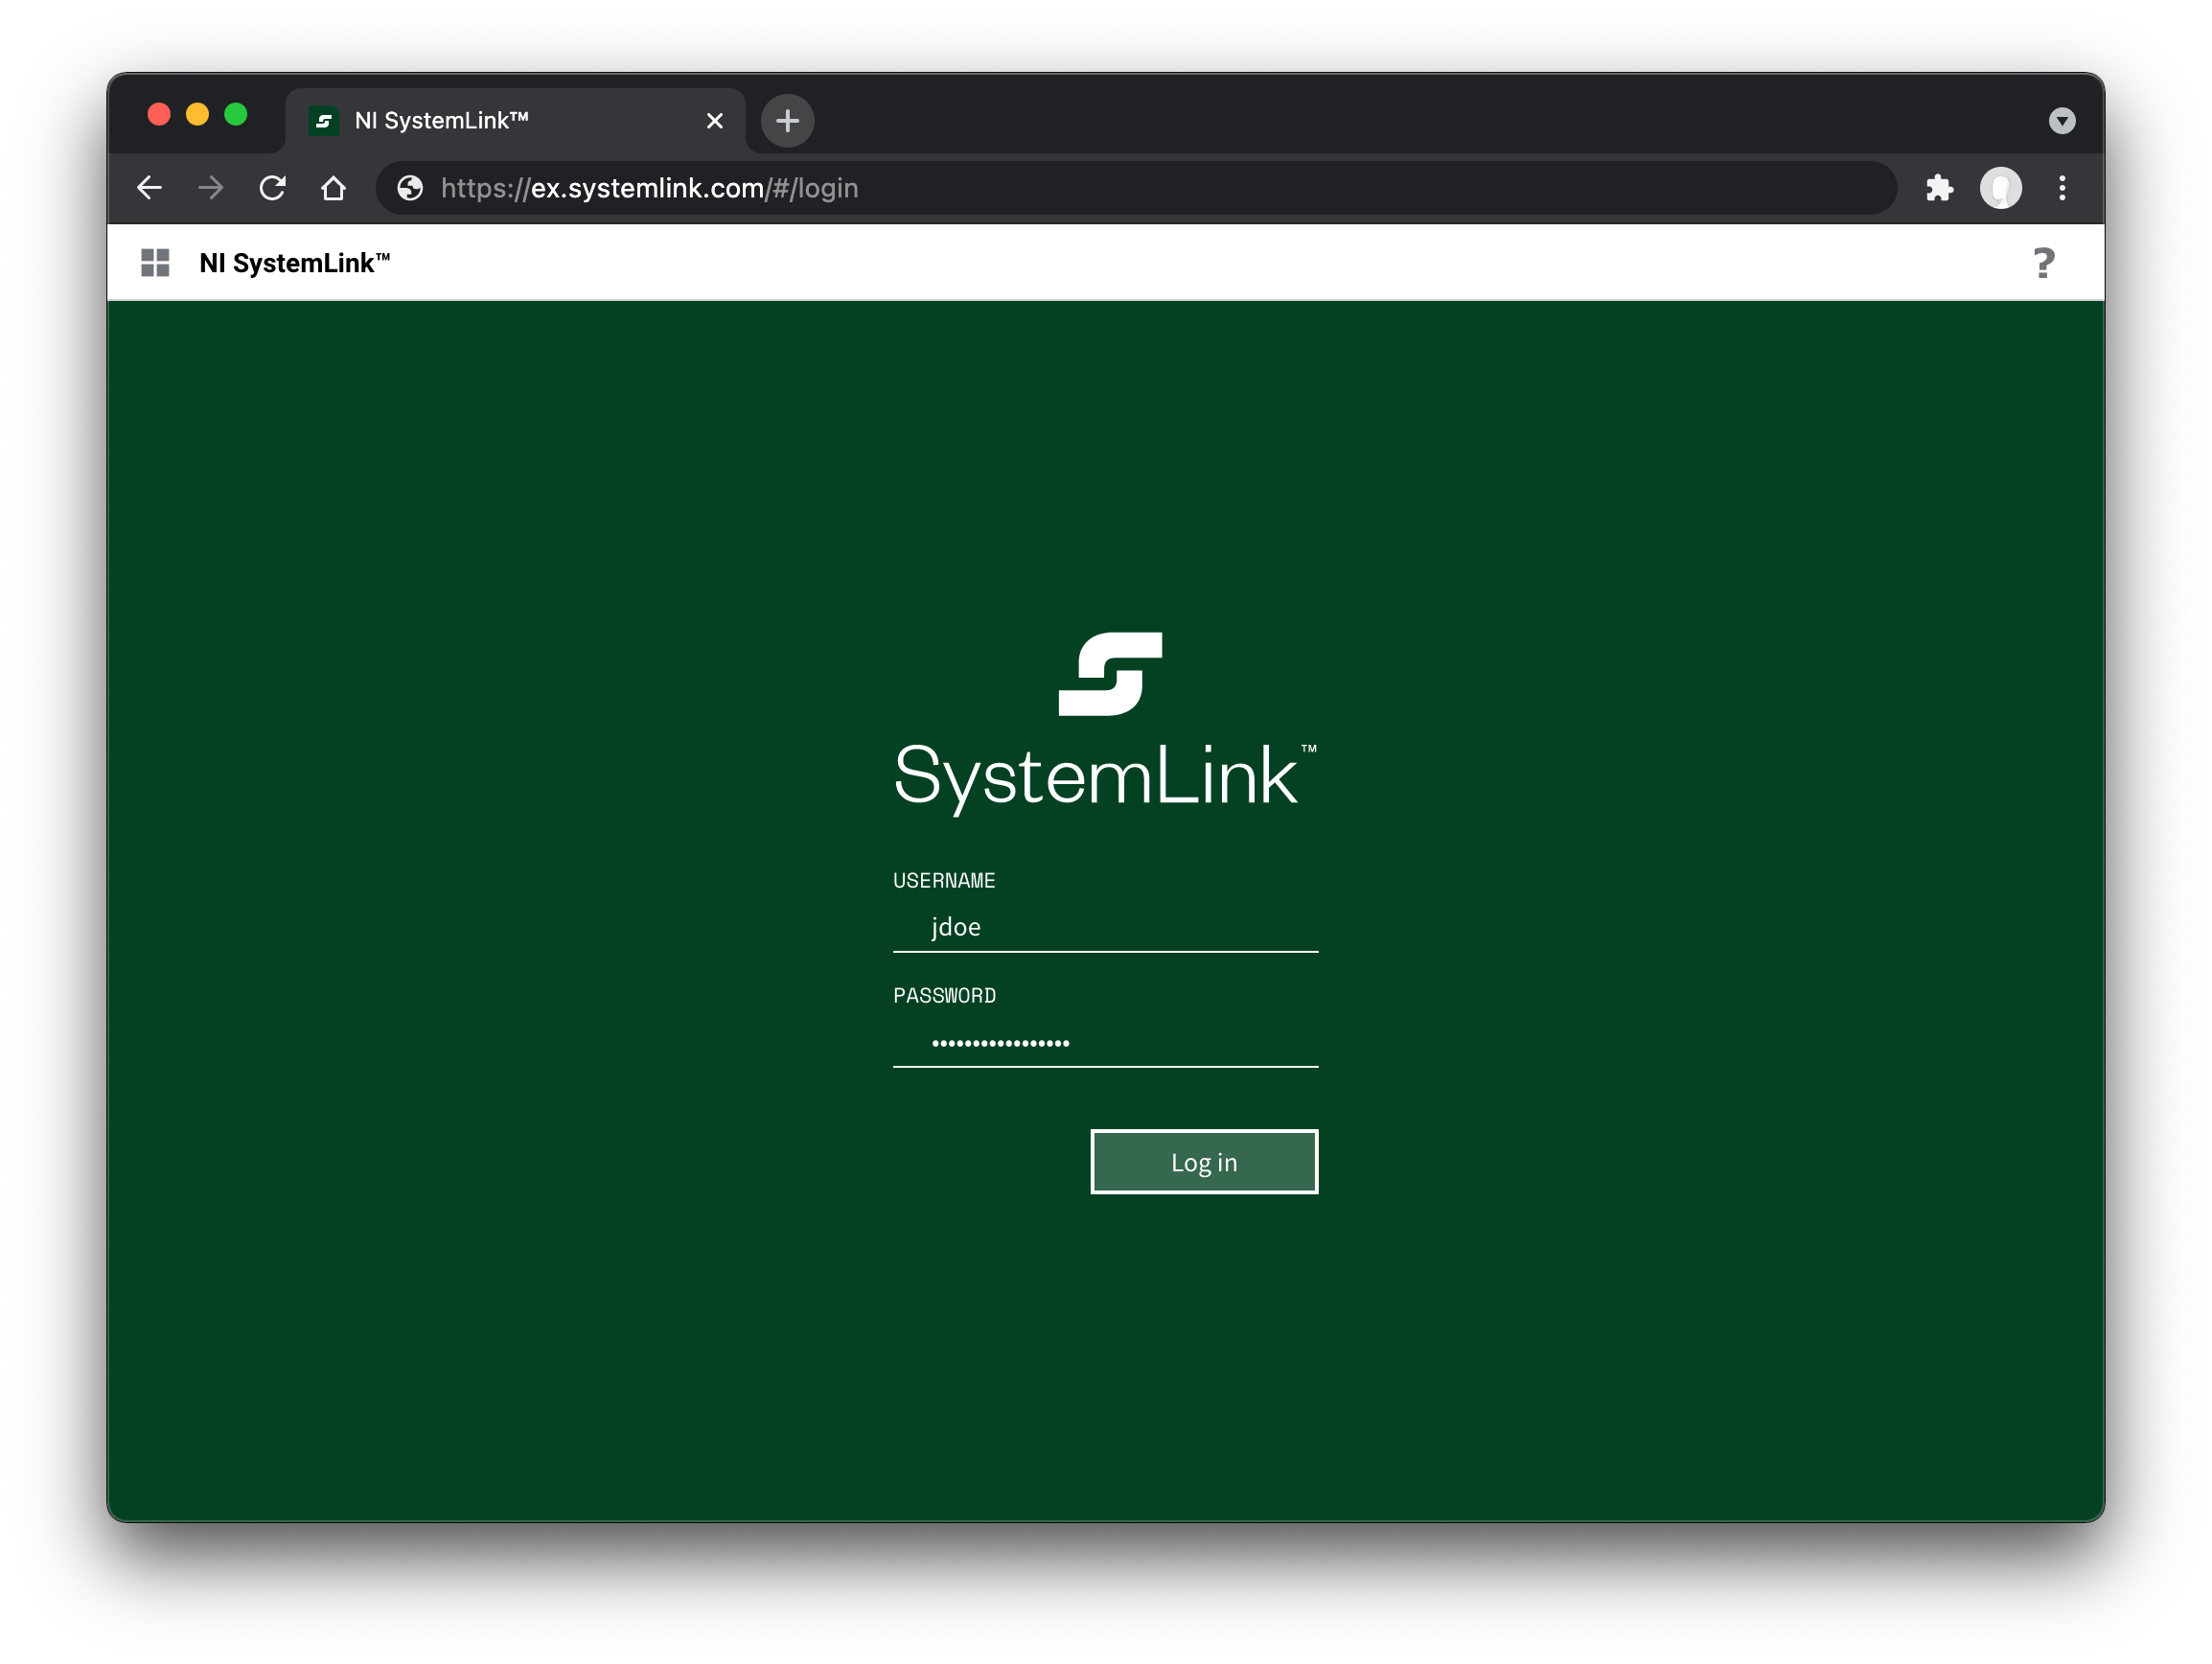Screen dimensions: 2212x1664
Task: Click the browser profile avatar icon
Action: pos(2000,188)
